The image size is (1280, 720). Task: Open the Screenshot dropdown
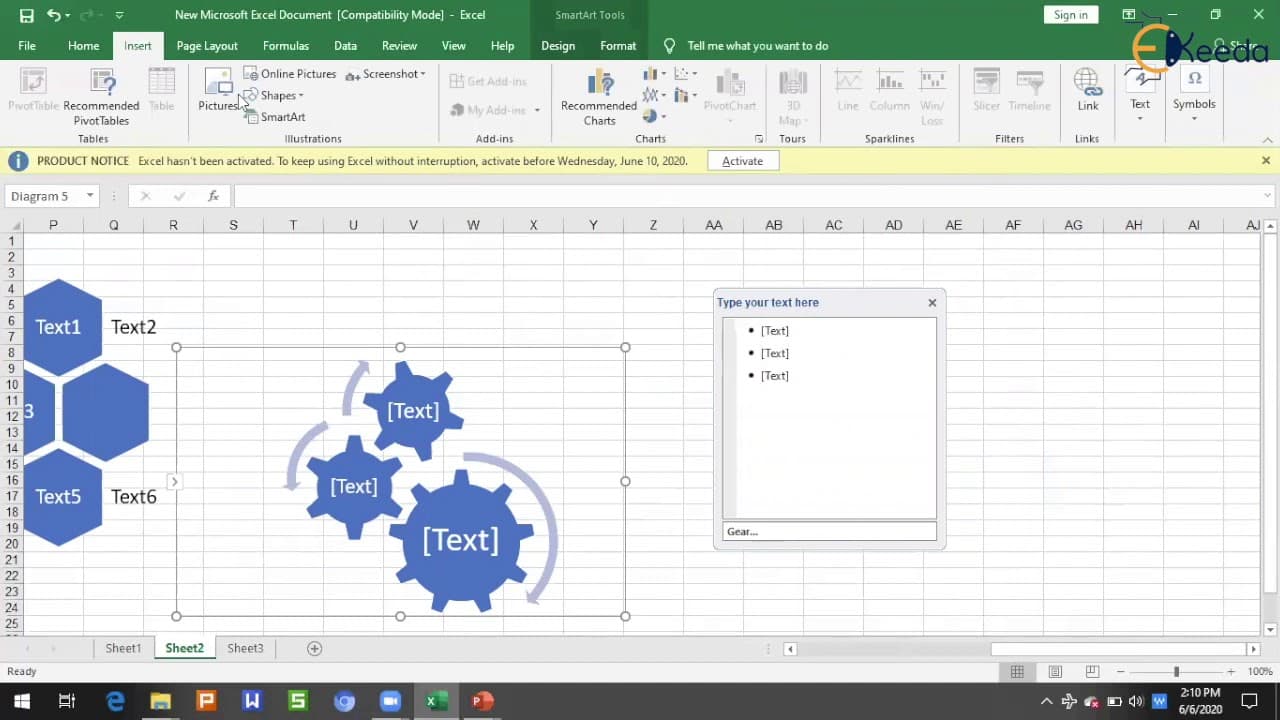point(386,74)
